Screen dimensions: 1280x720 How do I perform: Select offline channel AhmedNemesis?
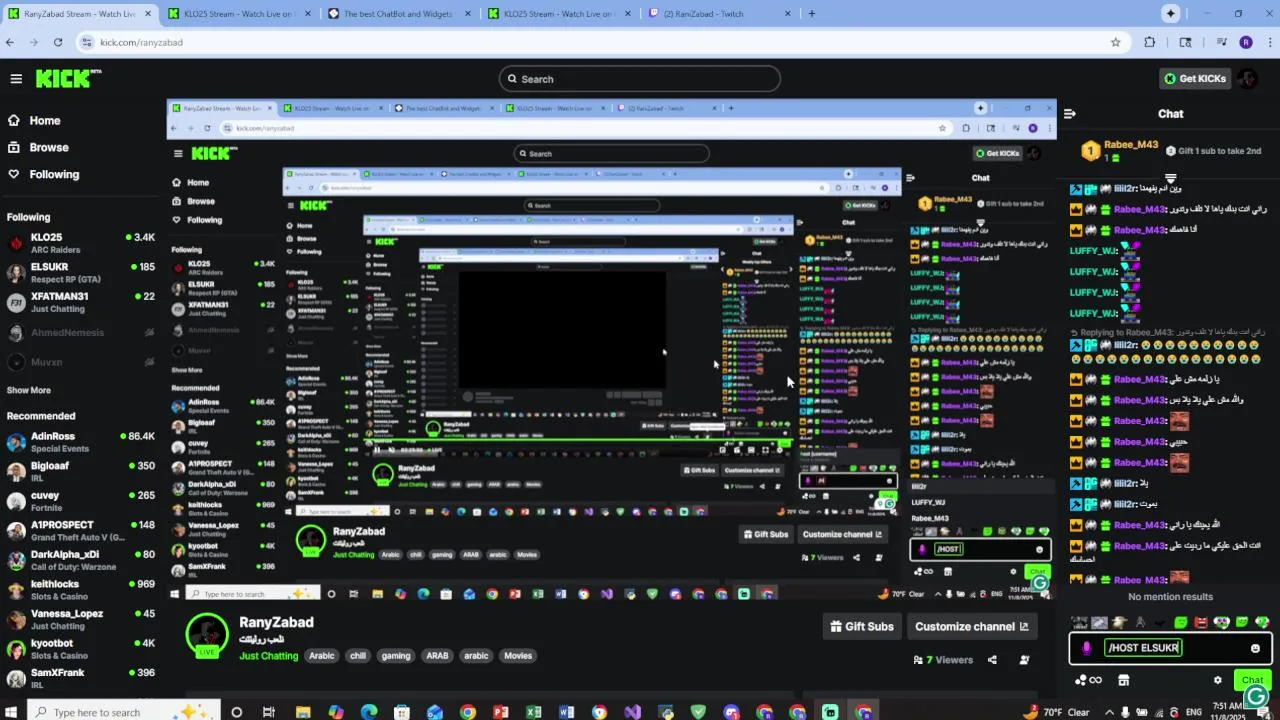80,333
